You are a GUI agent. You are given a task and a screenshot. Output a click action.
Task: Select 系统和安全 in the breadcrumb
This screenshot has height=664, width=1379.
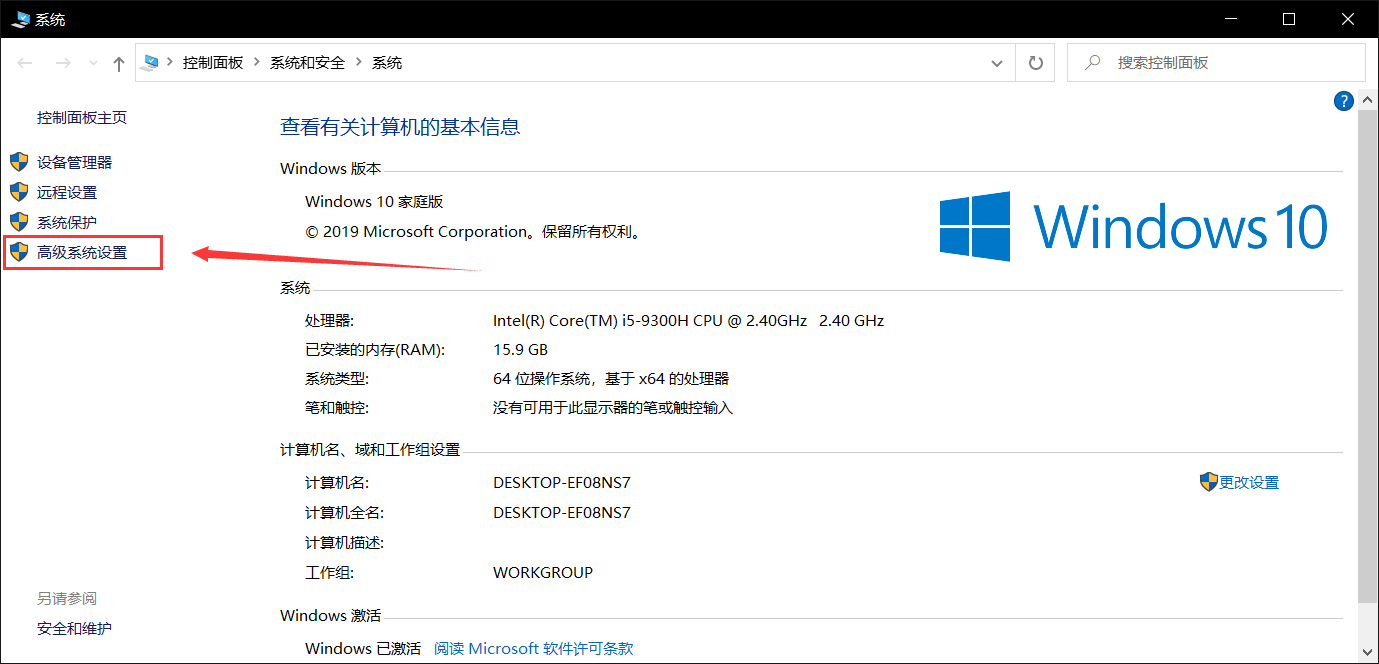point(307,62)
